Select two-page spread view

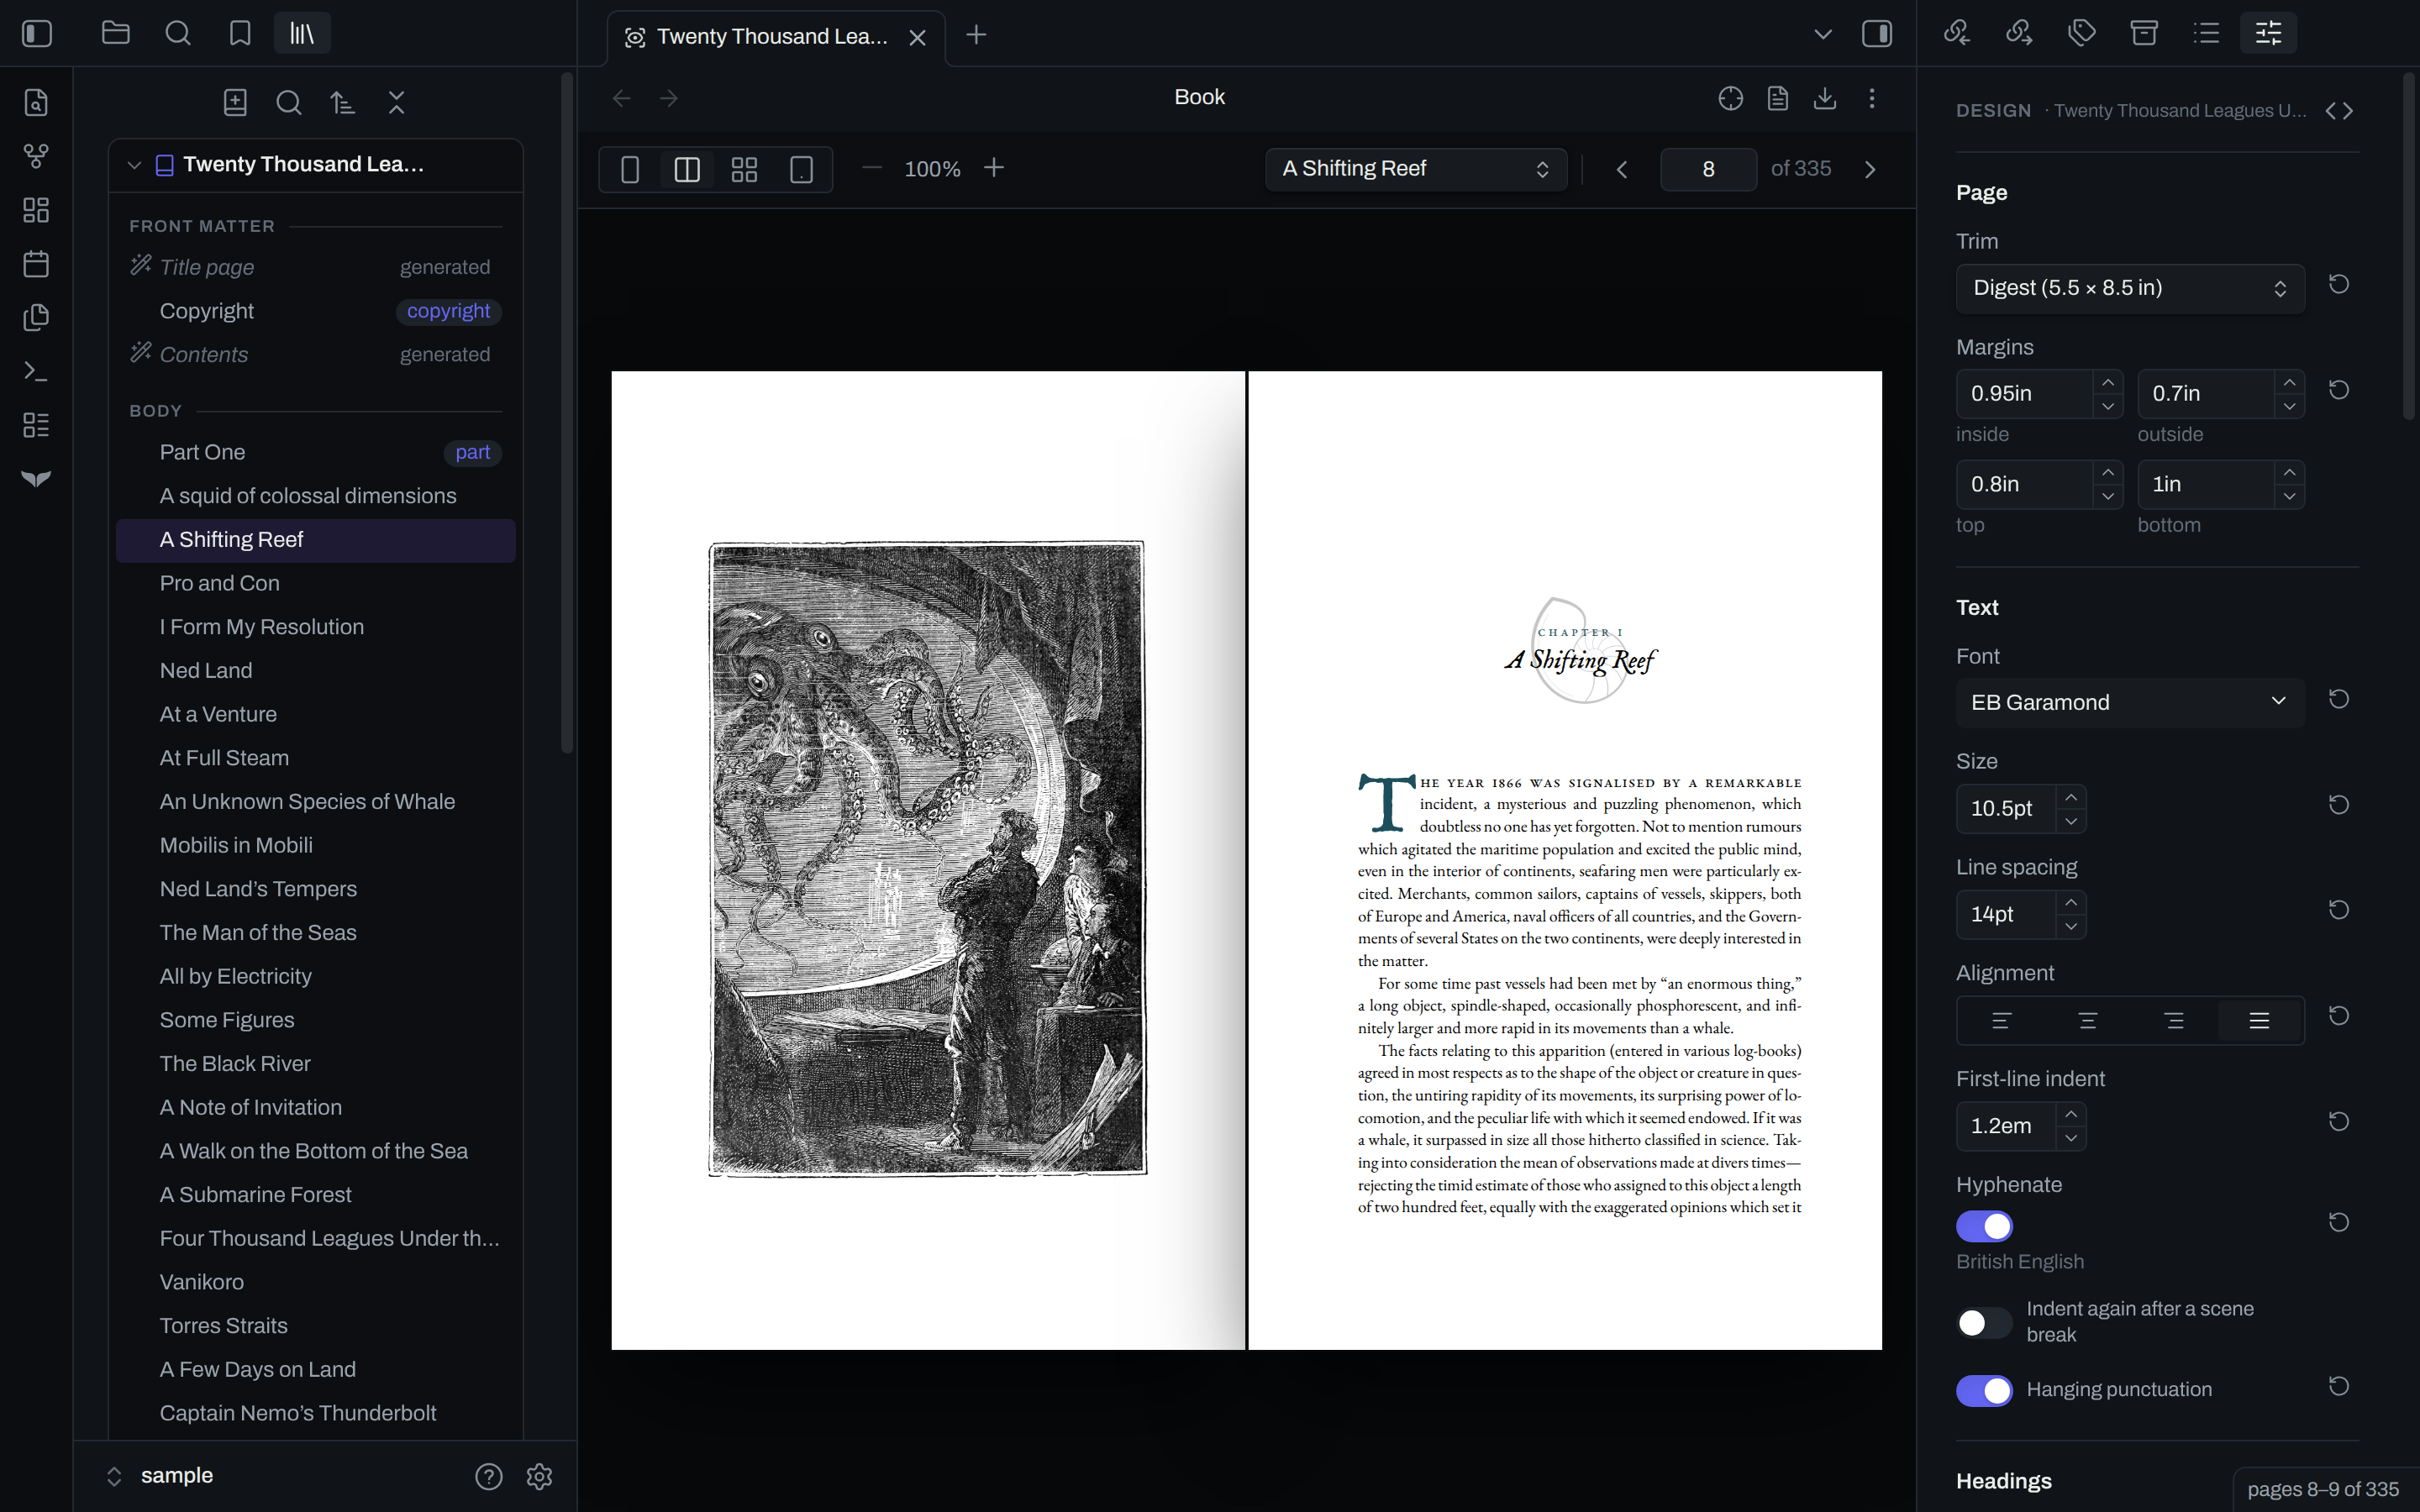687,169
